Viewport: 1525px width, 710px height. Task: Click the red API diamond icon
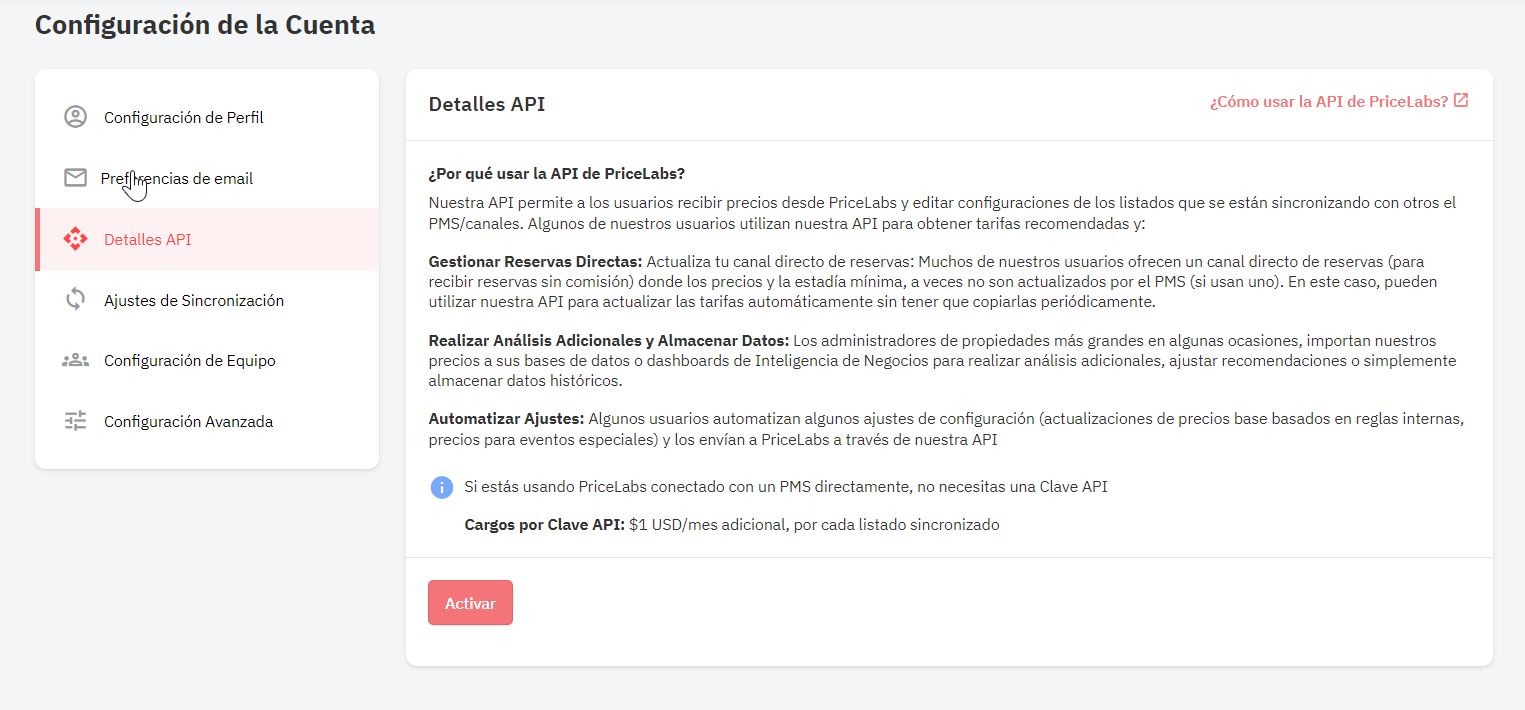(x=75, y=239)
